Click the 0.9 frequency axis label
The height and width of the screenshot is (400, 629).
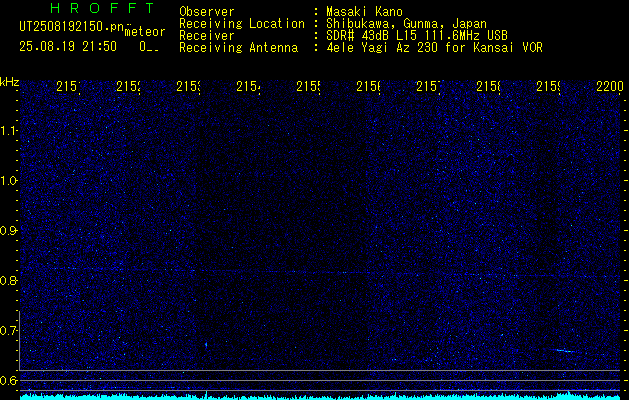9,231
